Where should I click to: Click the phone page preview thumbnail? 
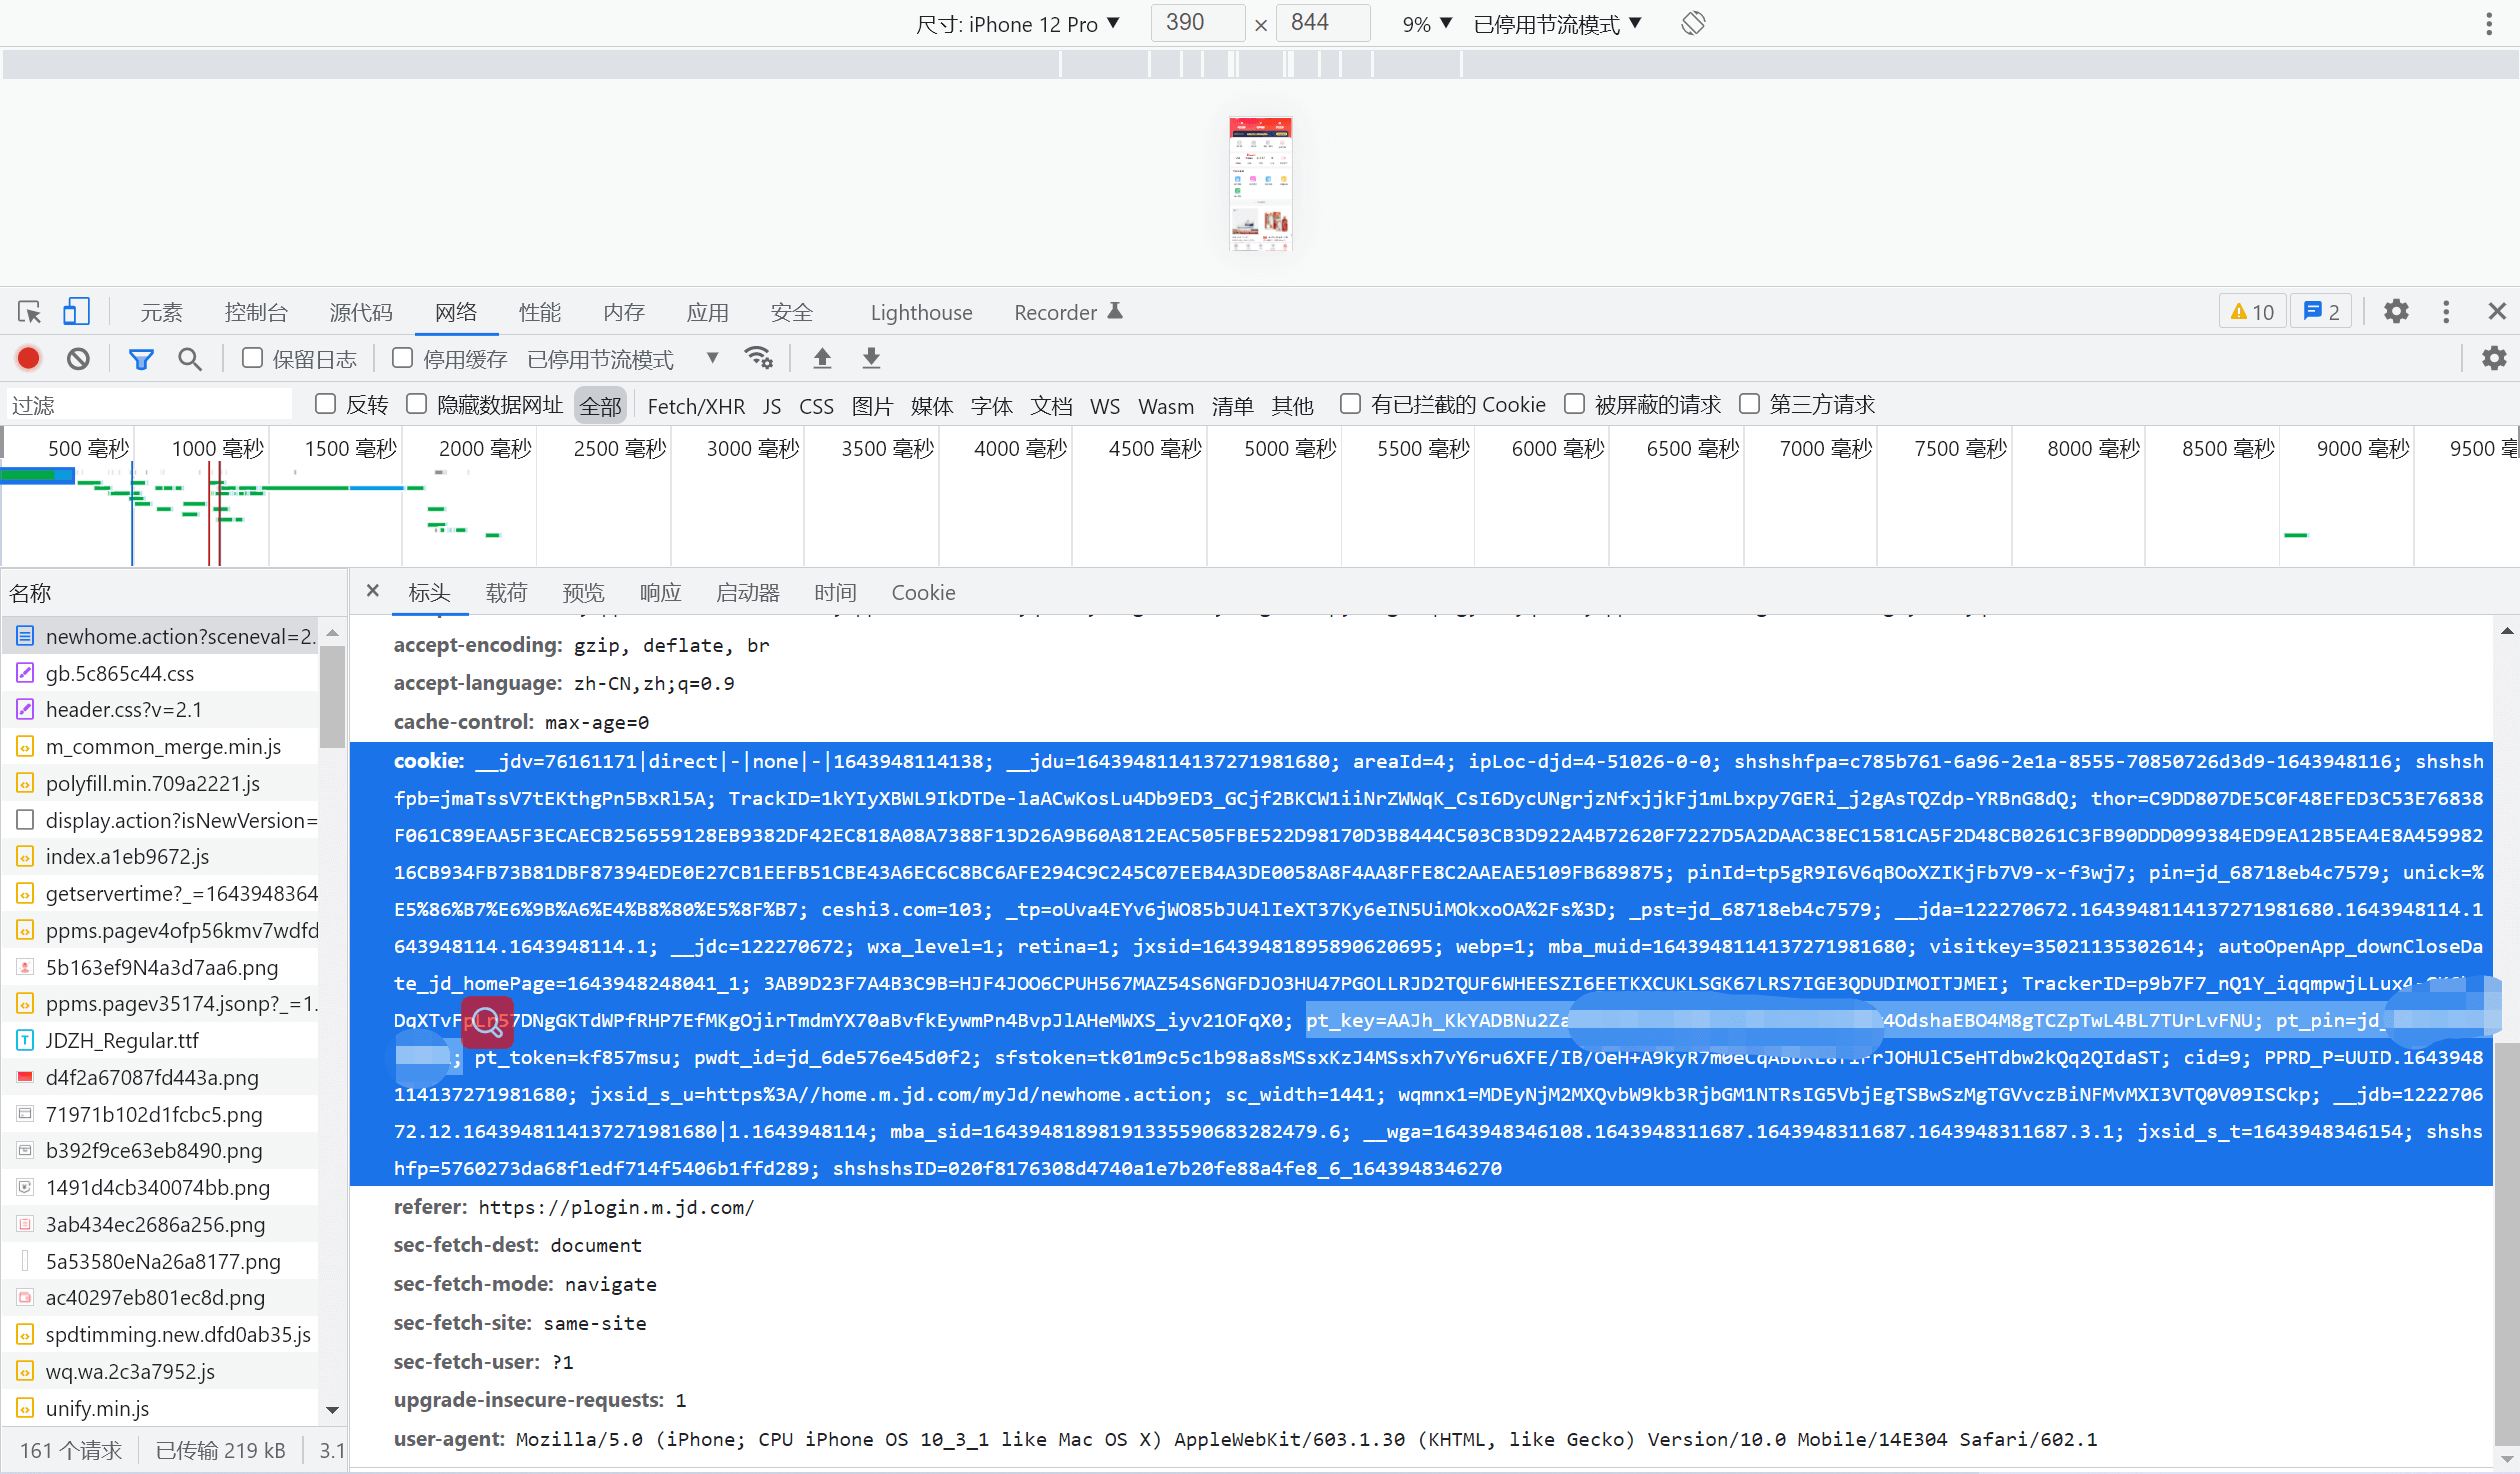pos(1260,183)
